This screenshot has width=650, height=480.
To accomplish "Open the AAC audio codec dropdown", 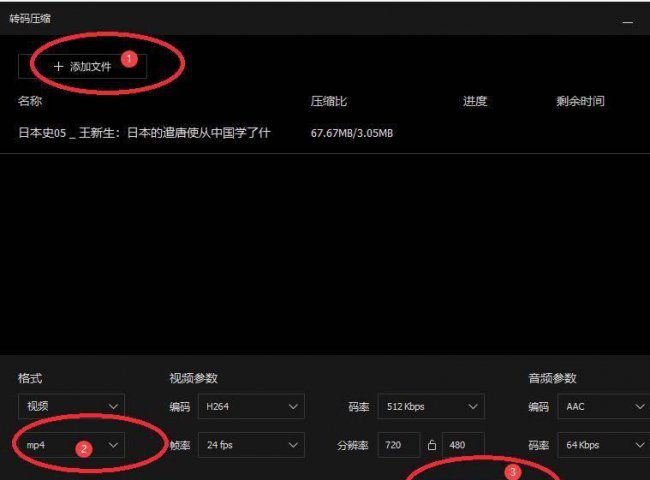I will pyautogui.click(x=604, y=406).
